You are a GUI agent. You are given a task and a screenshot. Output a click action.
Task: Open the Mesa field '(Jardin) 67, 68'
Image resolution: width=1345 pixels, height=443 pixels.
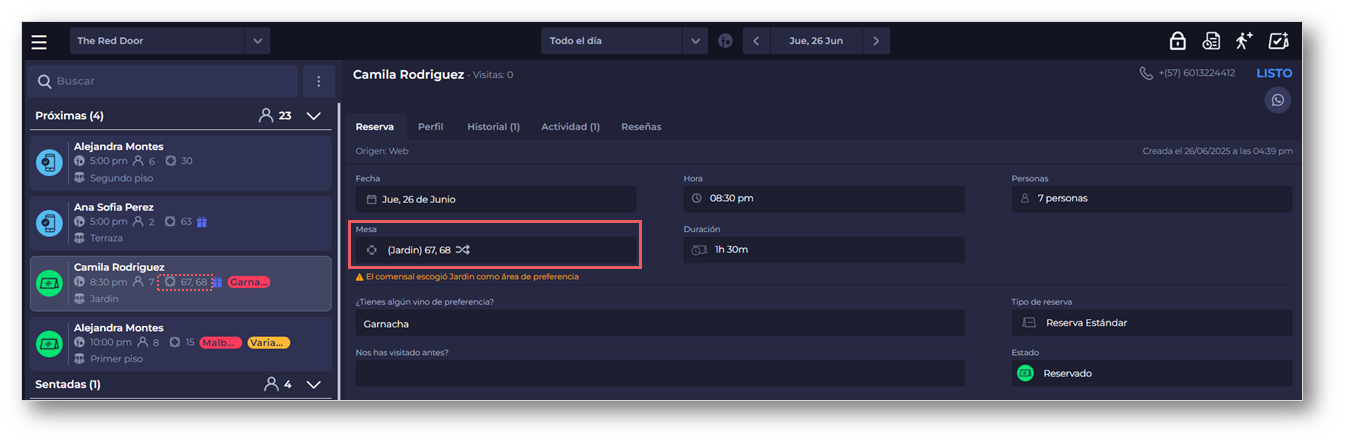pyautogui.click(x=496, y=250)
